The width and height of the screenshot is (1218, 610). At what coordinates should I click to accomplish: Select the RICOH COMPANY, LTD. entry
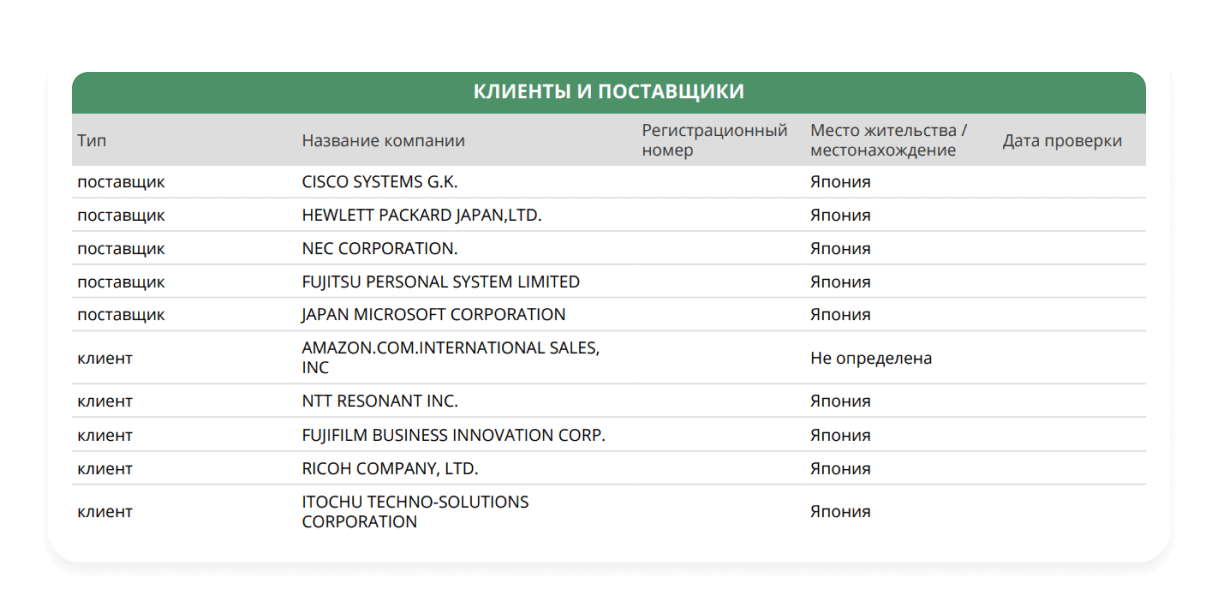pos(389,468)
